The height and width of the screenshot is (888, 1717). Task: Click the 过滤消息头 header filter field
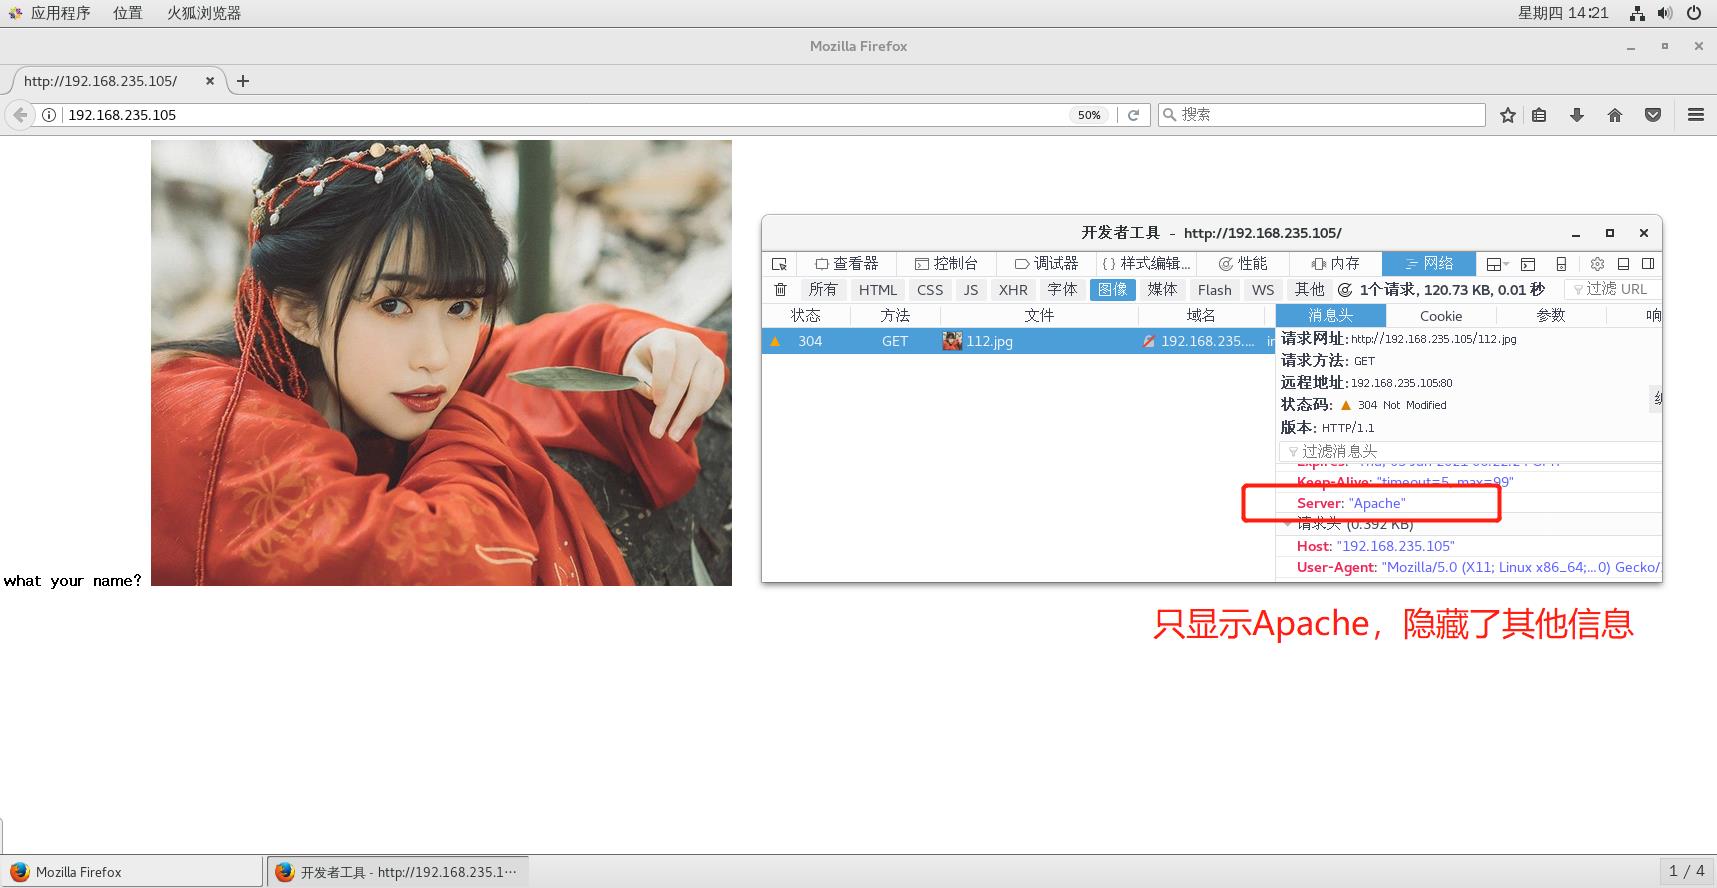pyautogui.click(x=1469, y=451)
